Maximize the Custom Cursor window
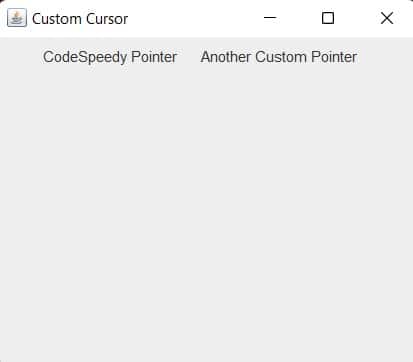 328,18
